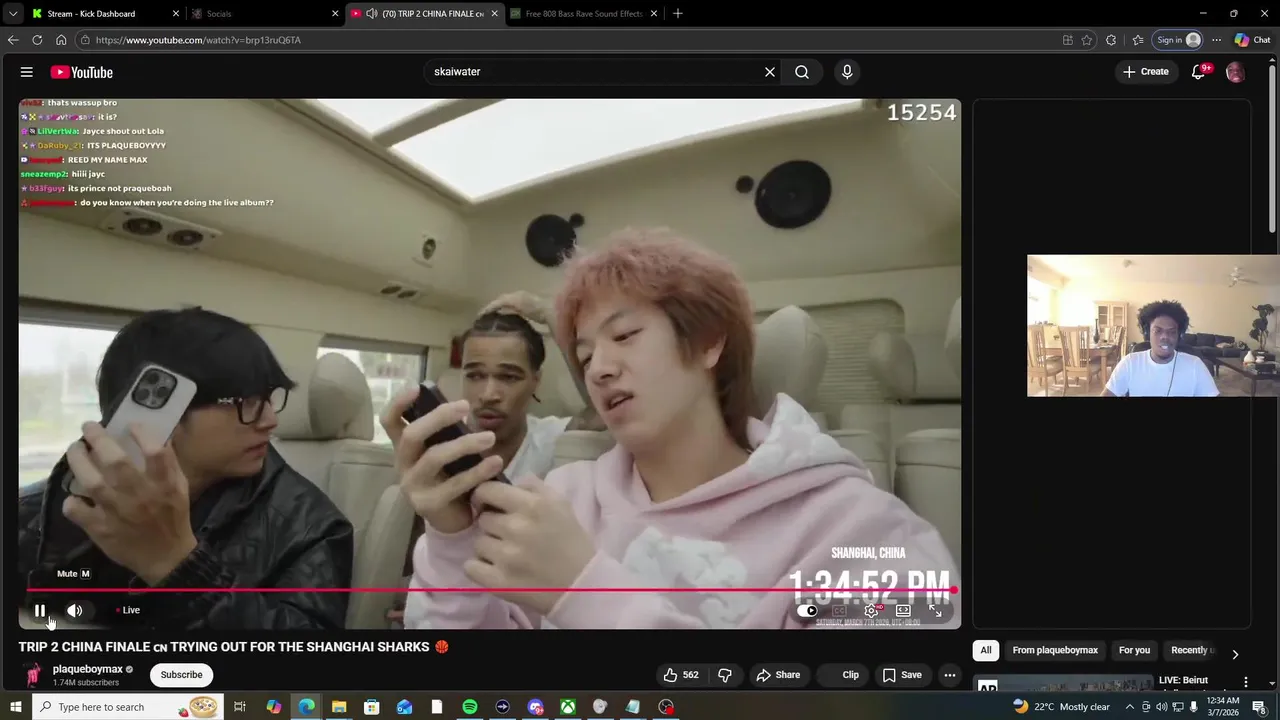This screenshot has height=720, width=1280.
Task: Switch to the Socials browser tab
Action: [265, 14]
